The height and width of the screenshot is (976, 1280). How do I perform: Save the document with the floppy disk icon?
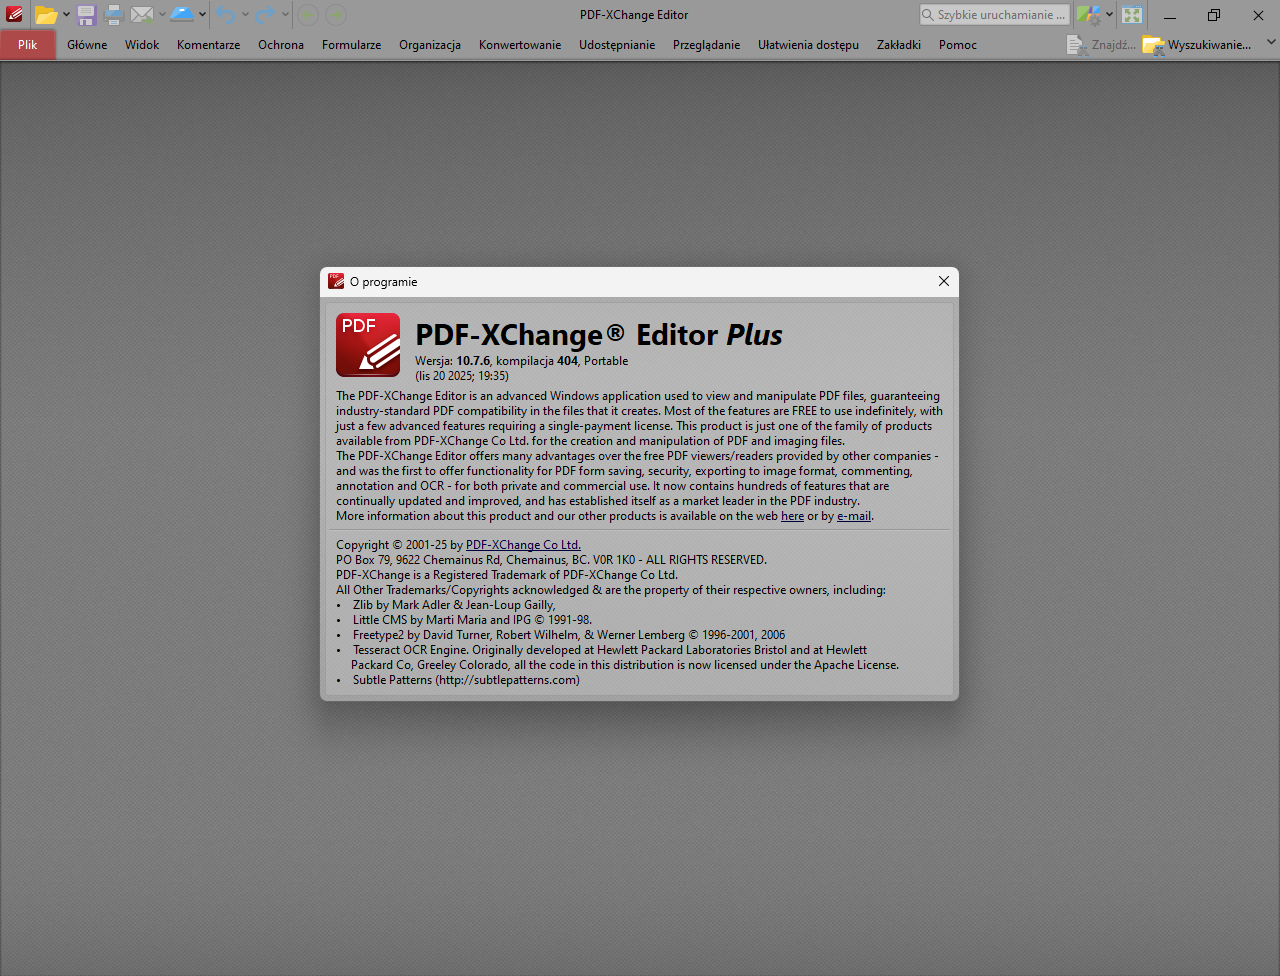click(x=86, y=15)
